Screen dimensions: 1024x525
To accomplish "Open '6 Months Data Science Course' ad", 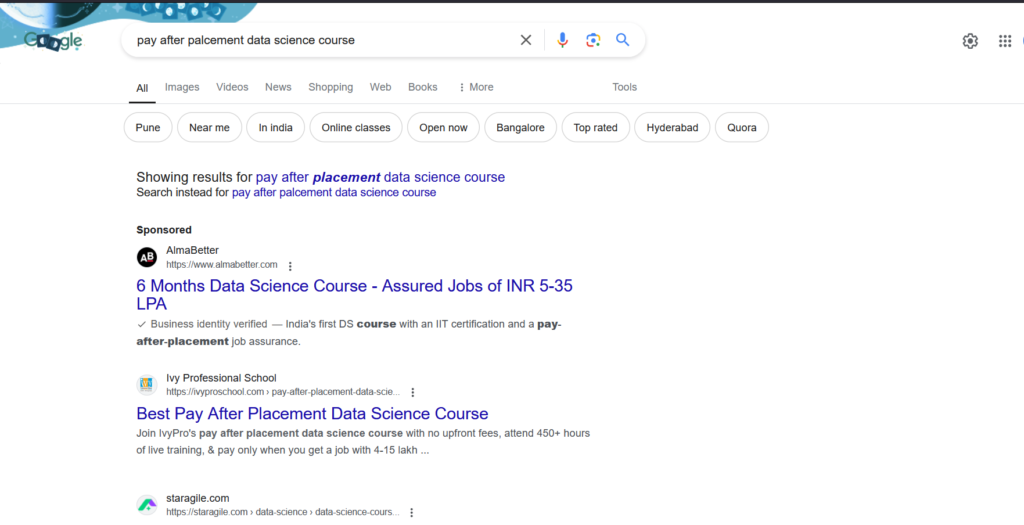I will (x=355, y=294).
